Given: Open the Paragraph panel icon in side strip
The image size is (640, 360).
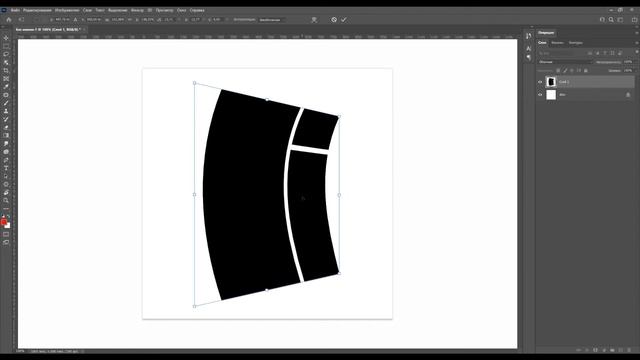Looking at the screenshot, I should click(529, 58).
